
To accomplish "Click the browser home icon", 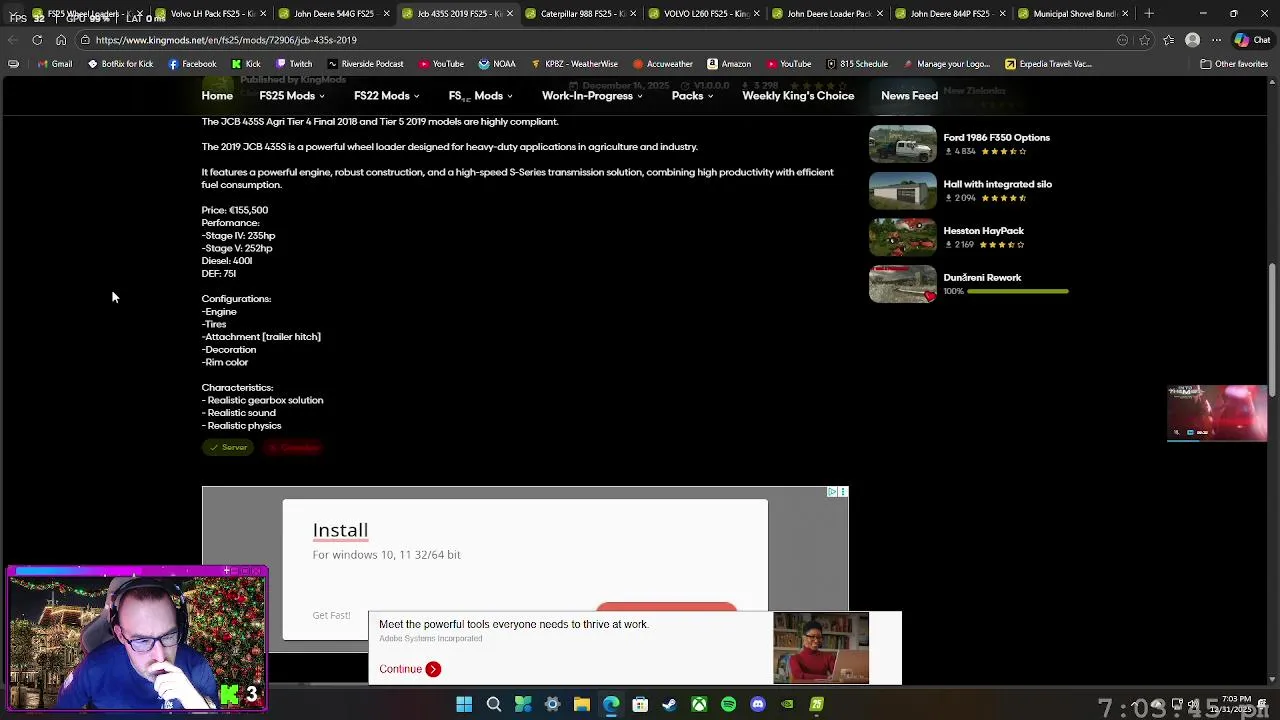I will pyautogui.click(x=61, y=40).
